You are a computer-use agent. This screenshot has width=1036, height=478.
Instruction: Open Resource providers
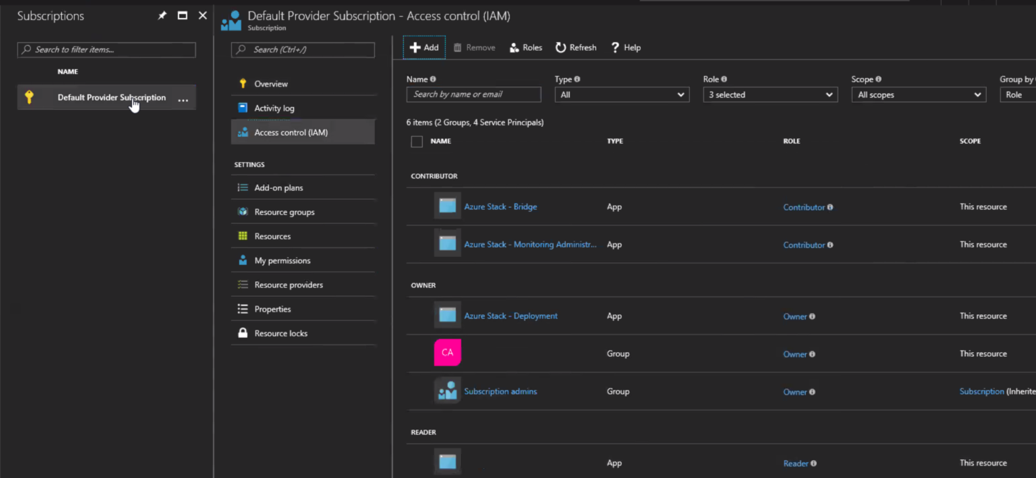point(303,285)
